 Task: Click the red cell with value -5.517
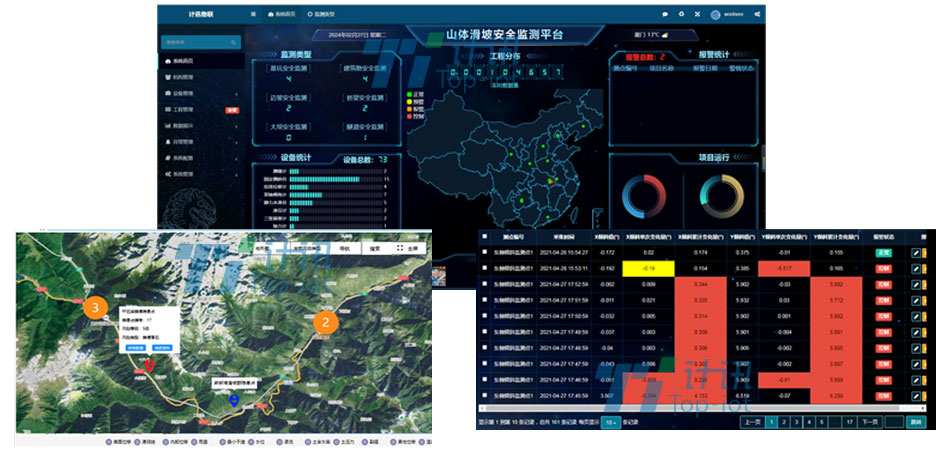(783, 268)
